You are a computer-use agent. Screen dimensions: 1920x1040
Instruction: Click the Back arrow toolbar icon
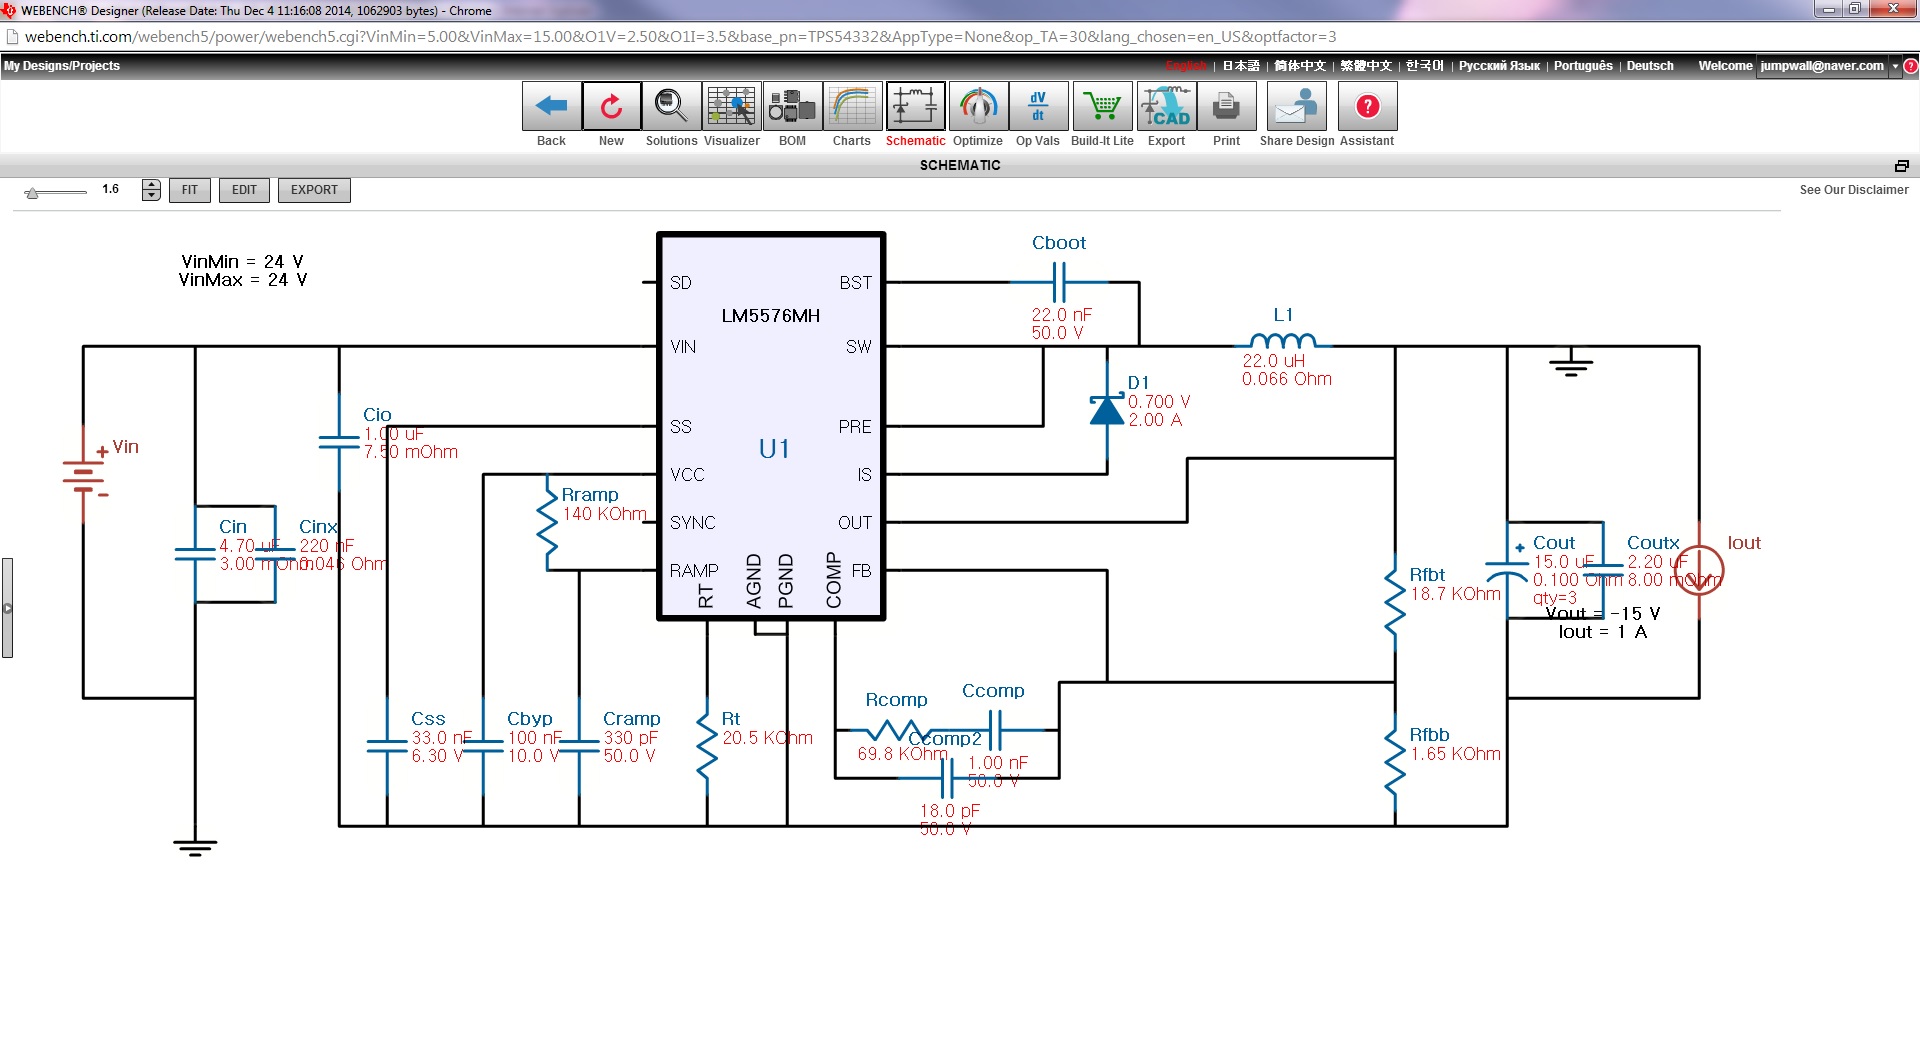[551, 106]
